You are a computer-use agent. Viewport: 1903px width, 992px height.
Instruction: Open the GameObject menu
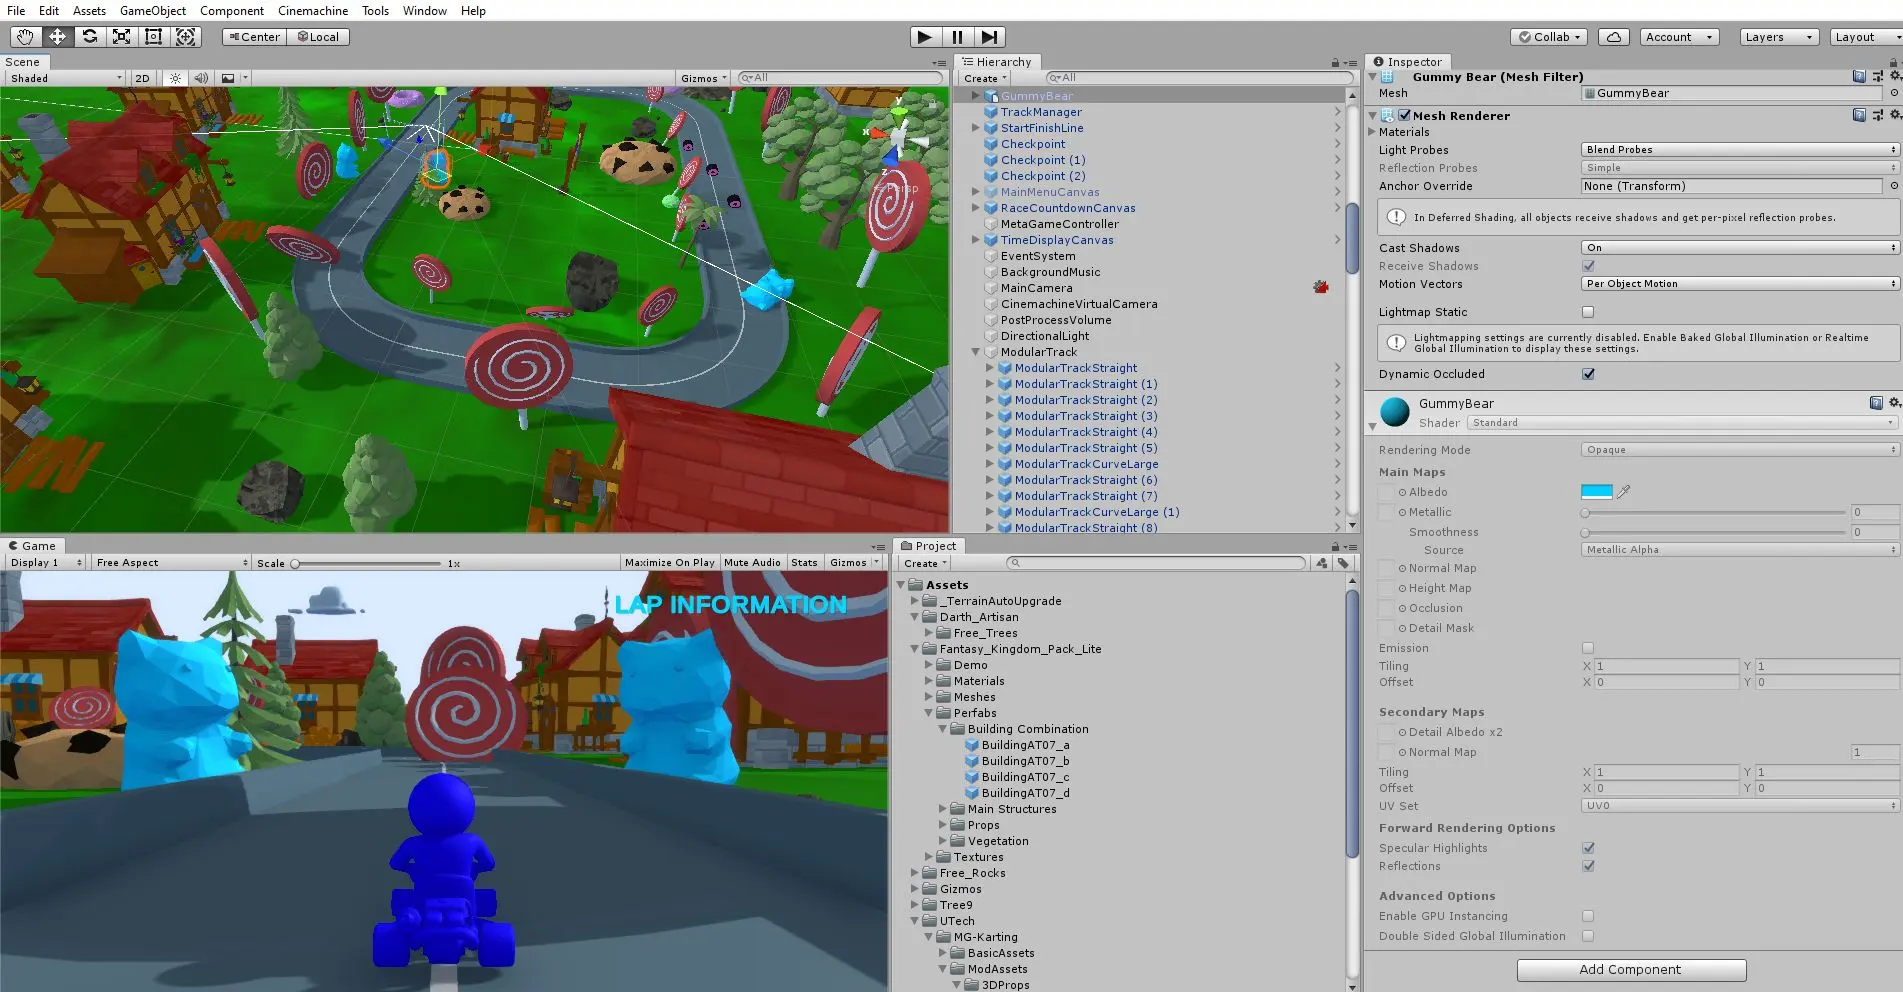pos(151,10)
